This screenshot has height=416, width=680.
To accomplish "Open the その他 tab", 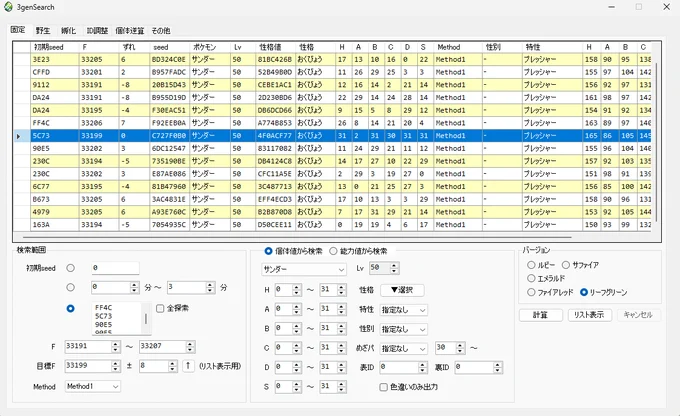I will (x=161, y=30).
